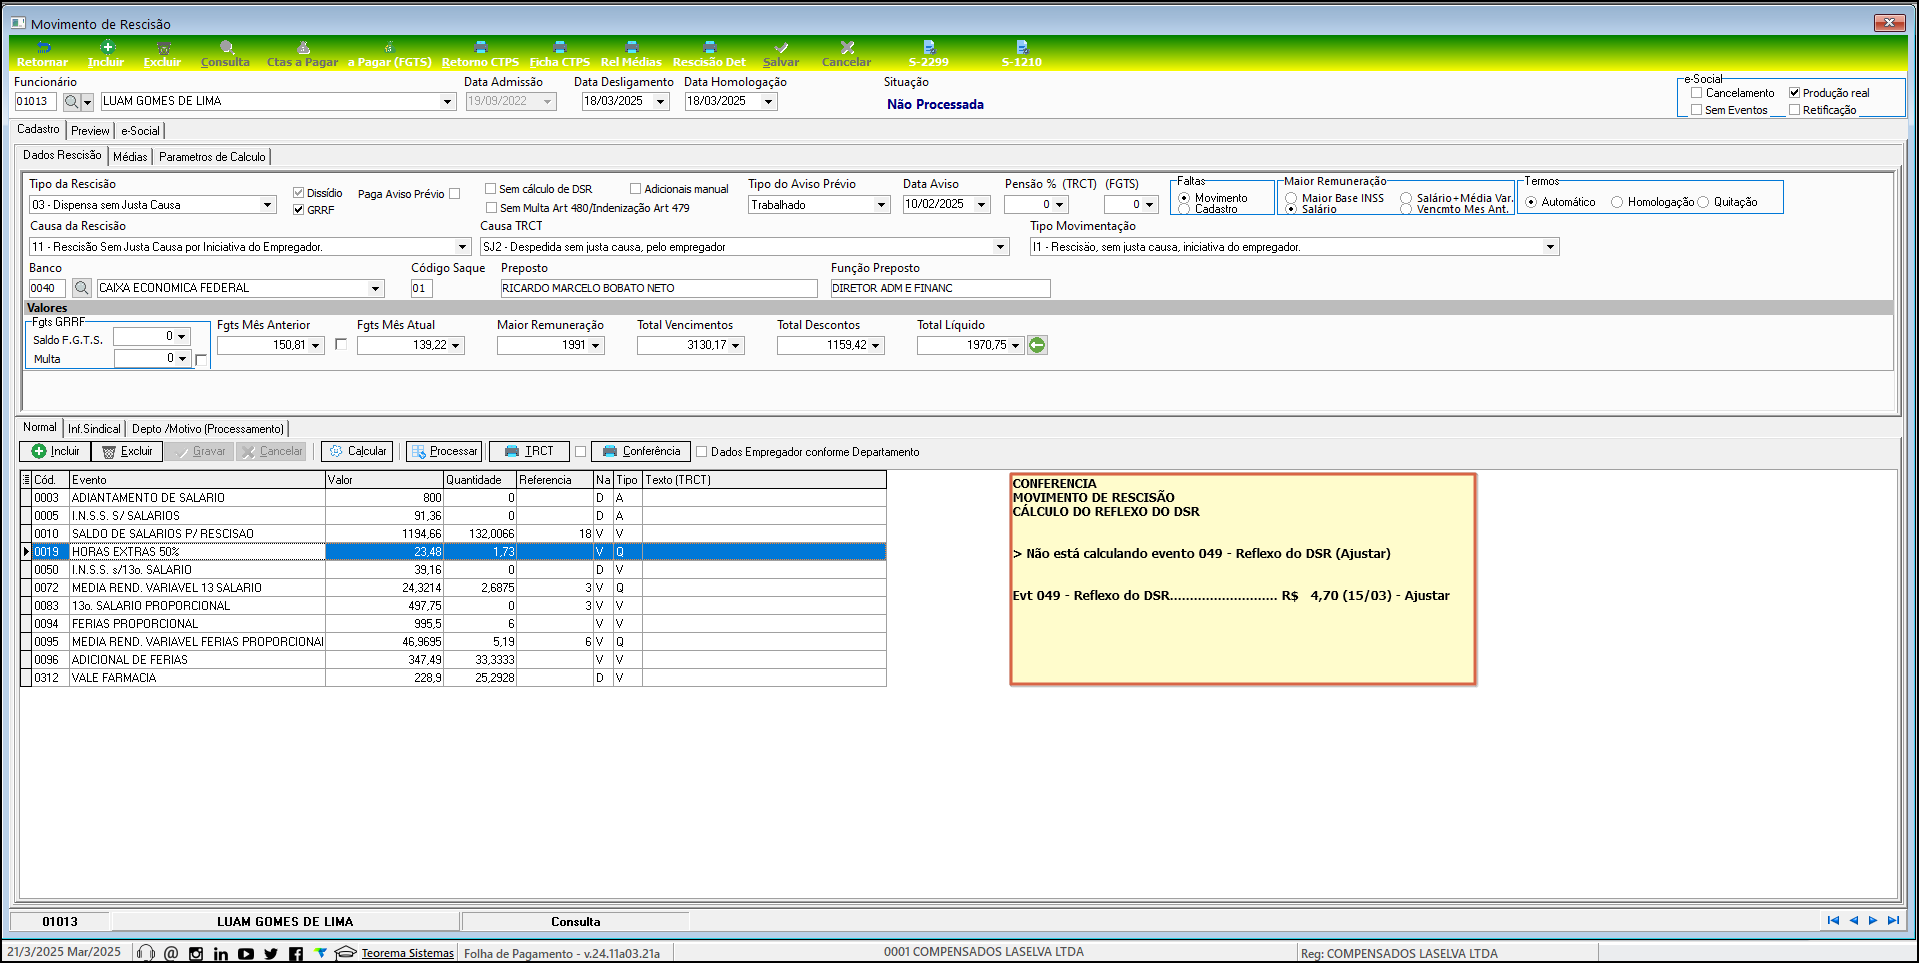Click the Preposto name input field
The image size is (1919, 963).
[659, 288]
